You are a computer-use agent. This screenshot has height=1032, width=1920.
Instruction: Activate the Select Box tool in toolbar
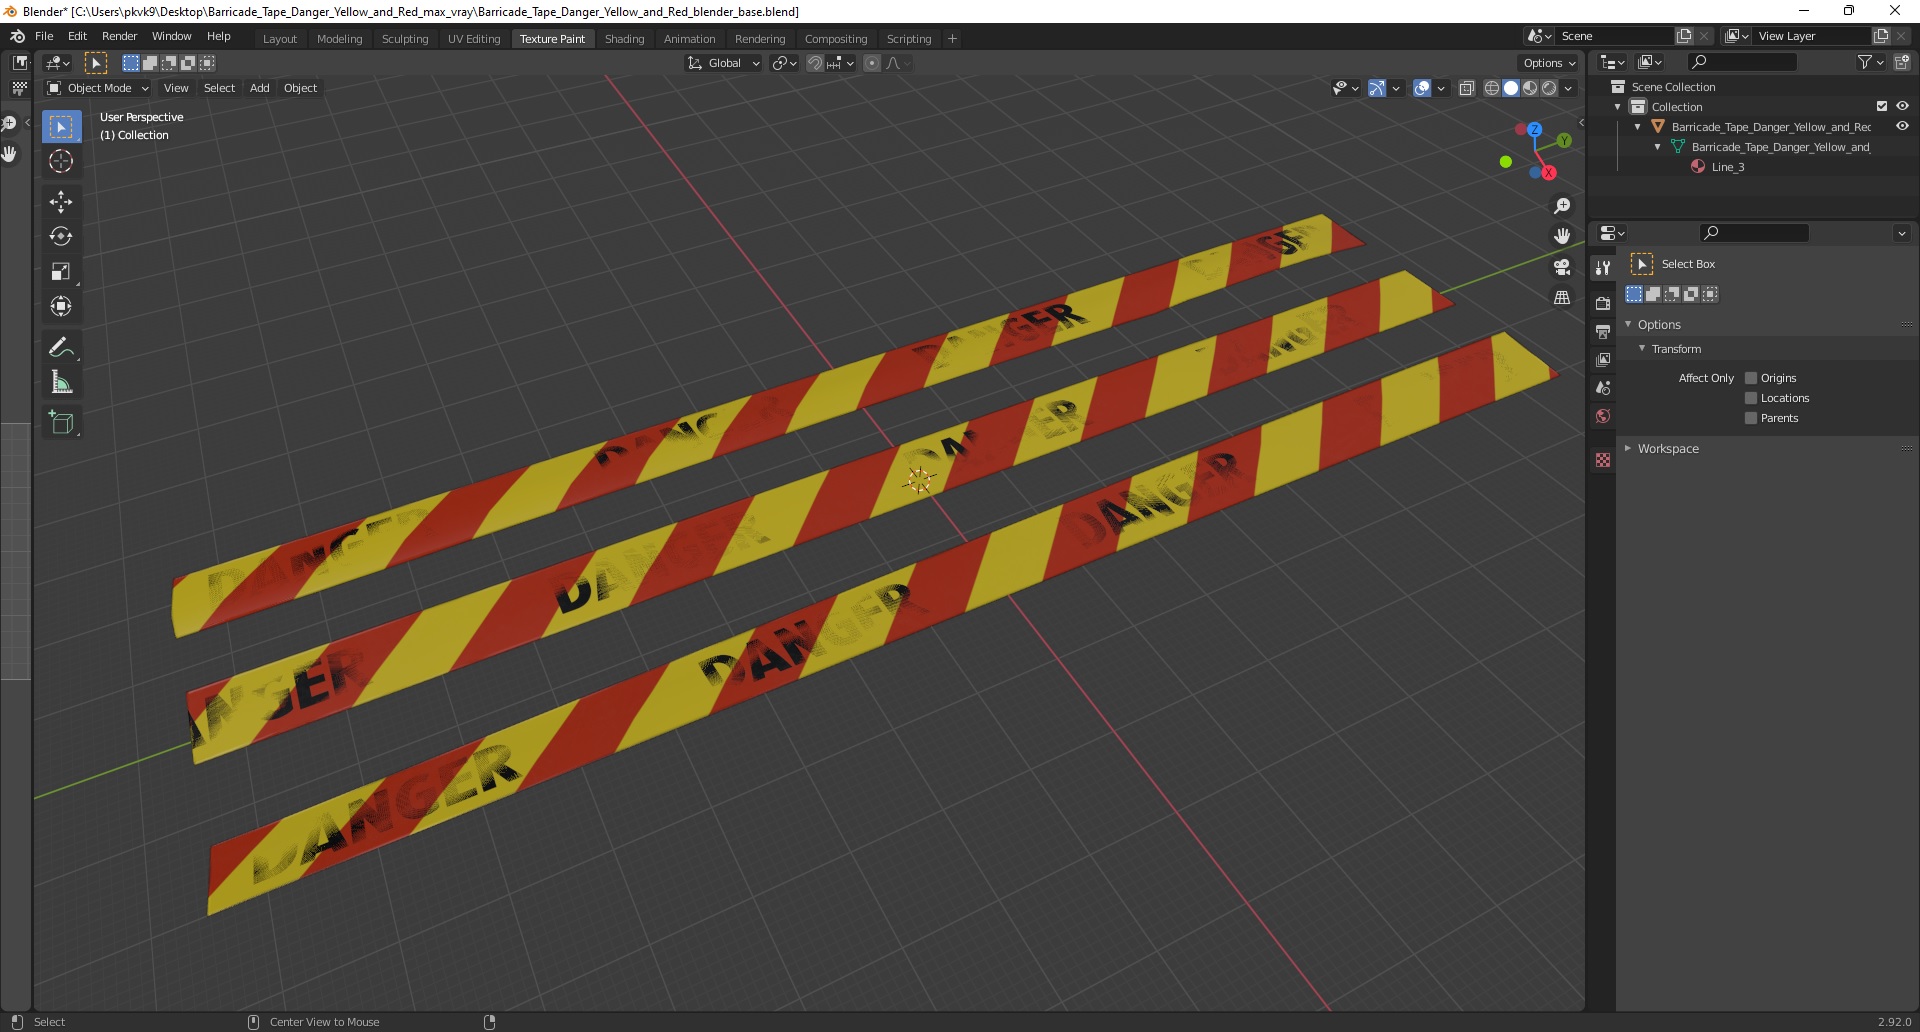61,127
